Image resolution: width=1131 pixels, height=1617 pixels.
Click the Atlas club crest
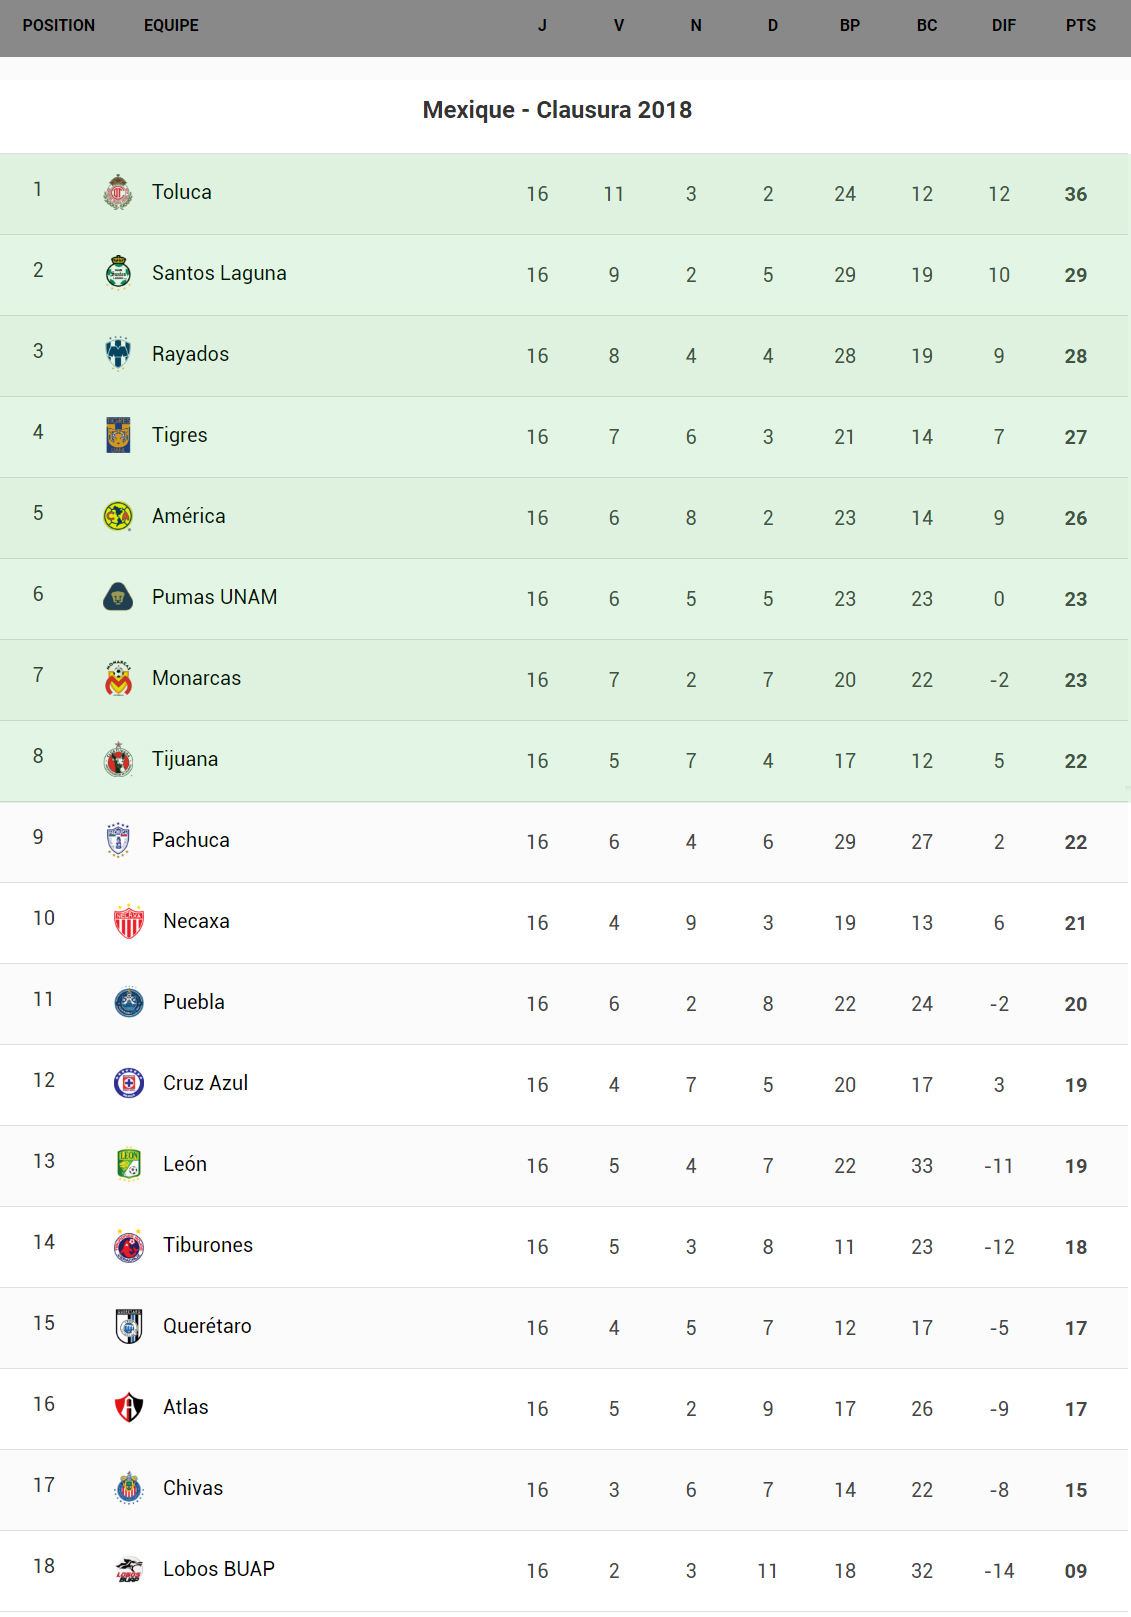pyautogui.click(x=129, y=1407)
